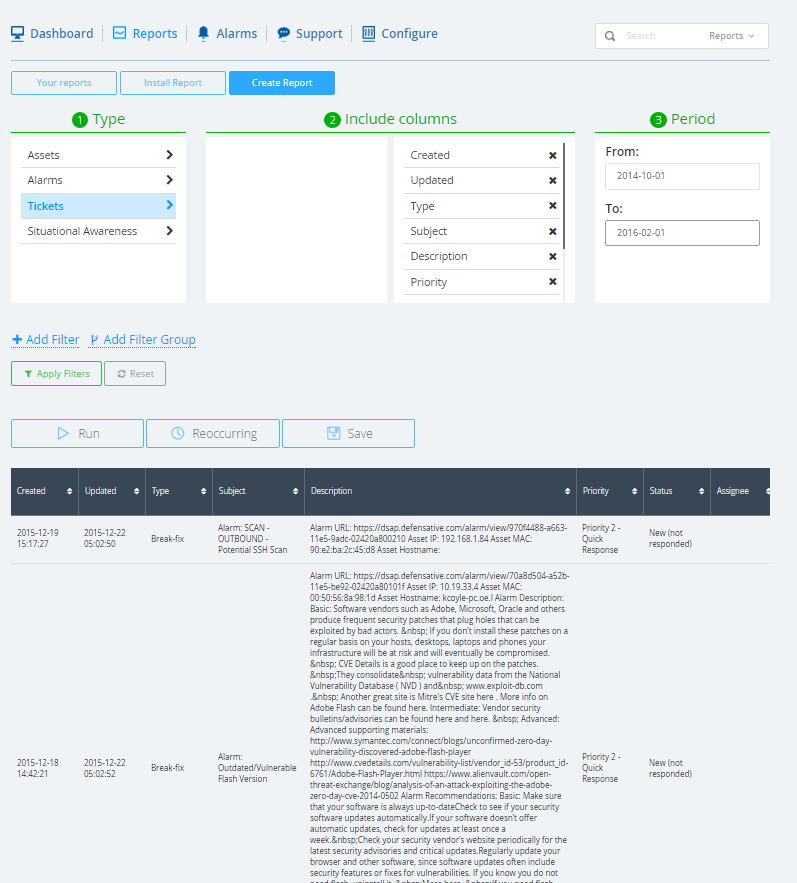The image size is (797, 883).
Task: Remove the Updated column with its X icon
Action: point(552,181)
